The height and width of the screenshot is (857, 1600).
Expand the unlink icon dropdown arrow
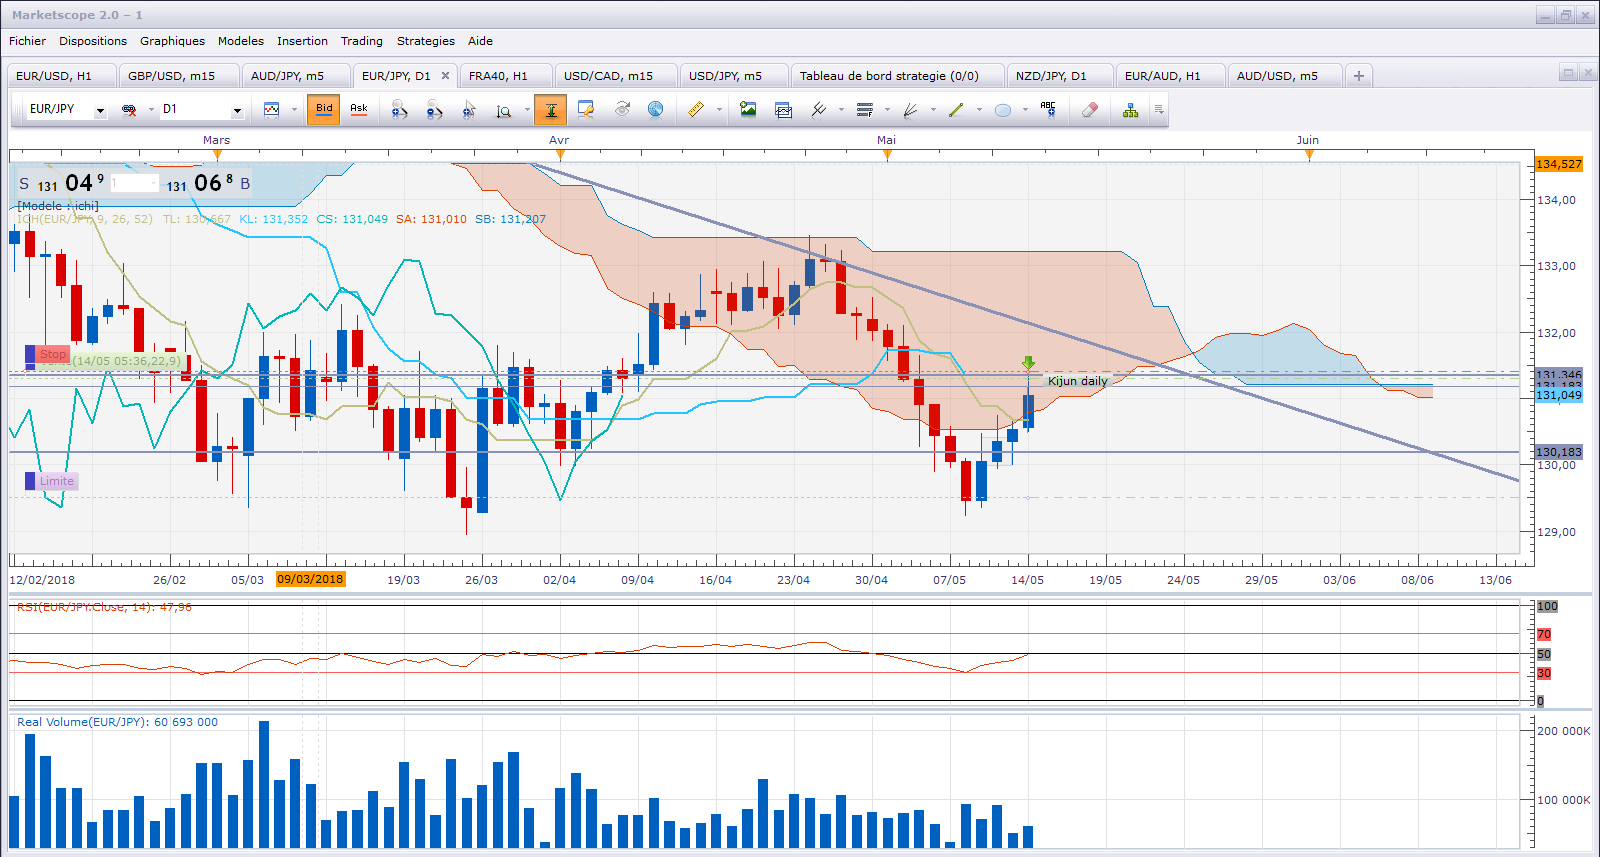[x=151, y=110]
